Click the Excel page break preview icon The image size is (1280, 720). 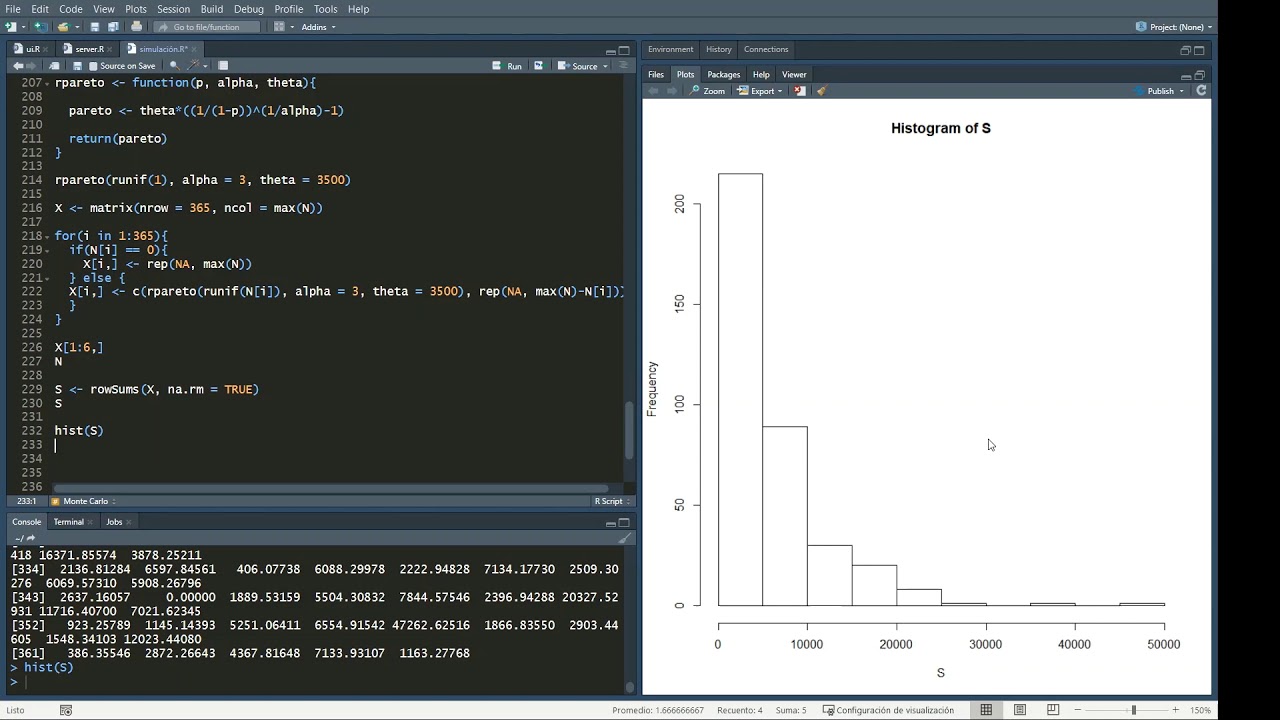(1053, 710)
